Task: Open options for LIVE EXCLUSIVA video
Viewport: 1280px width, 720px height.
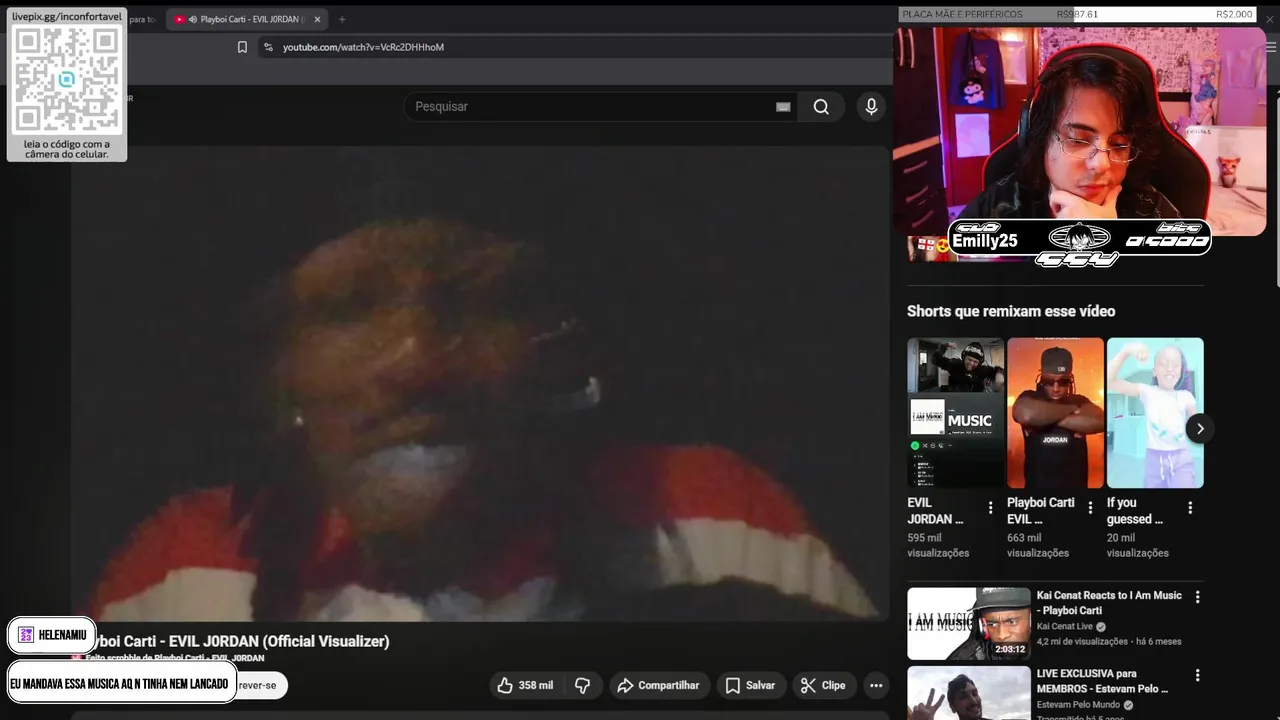Action: click(x=1197, y=675)
